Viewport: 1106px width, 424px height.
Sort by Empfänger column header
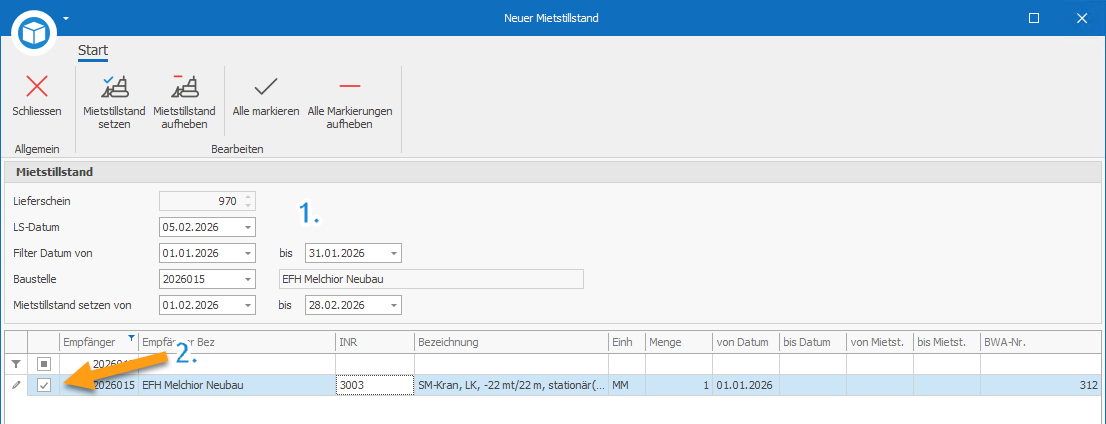click(x=99, y=342)
